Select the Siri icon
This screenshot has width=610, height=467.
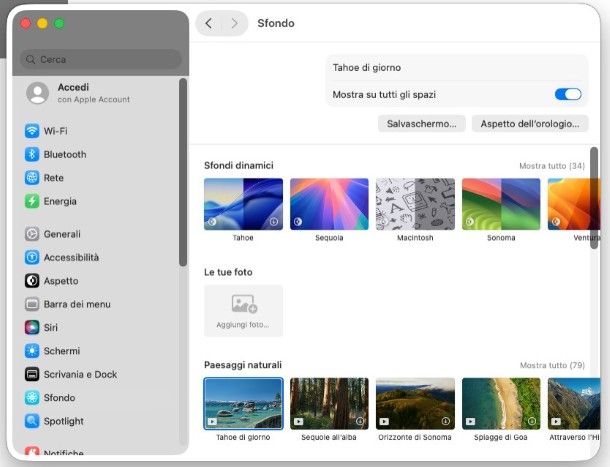(x=32, y=327)
